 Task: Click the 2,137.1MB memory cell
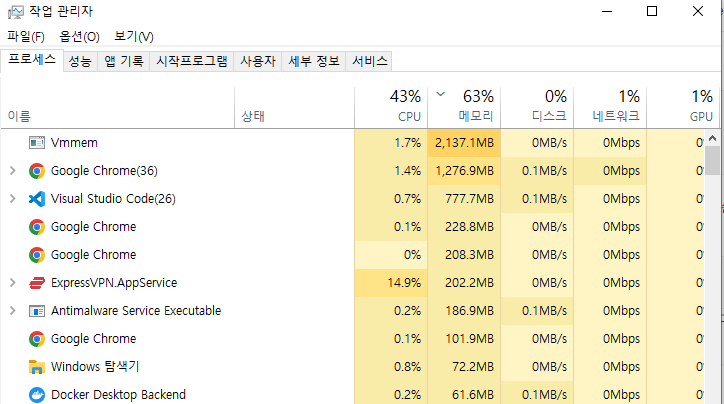click(x=464, y=143)
